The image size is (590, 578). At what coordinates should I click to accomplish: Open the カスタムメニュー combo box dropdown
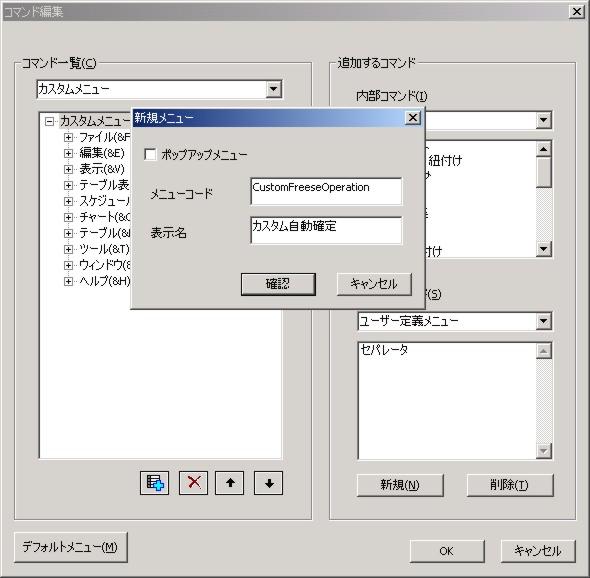tap(274, 89)
